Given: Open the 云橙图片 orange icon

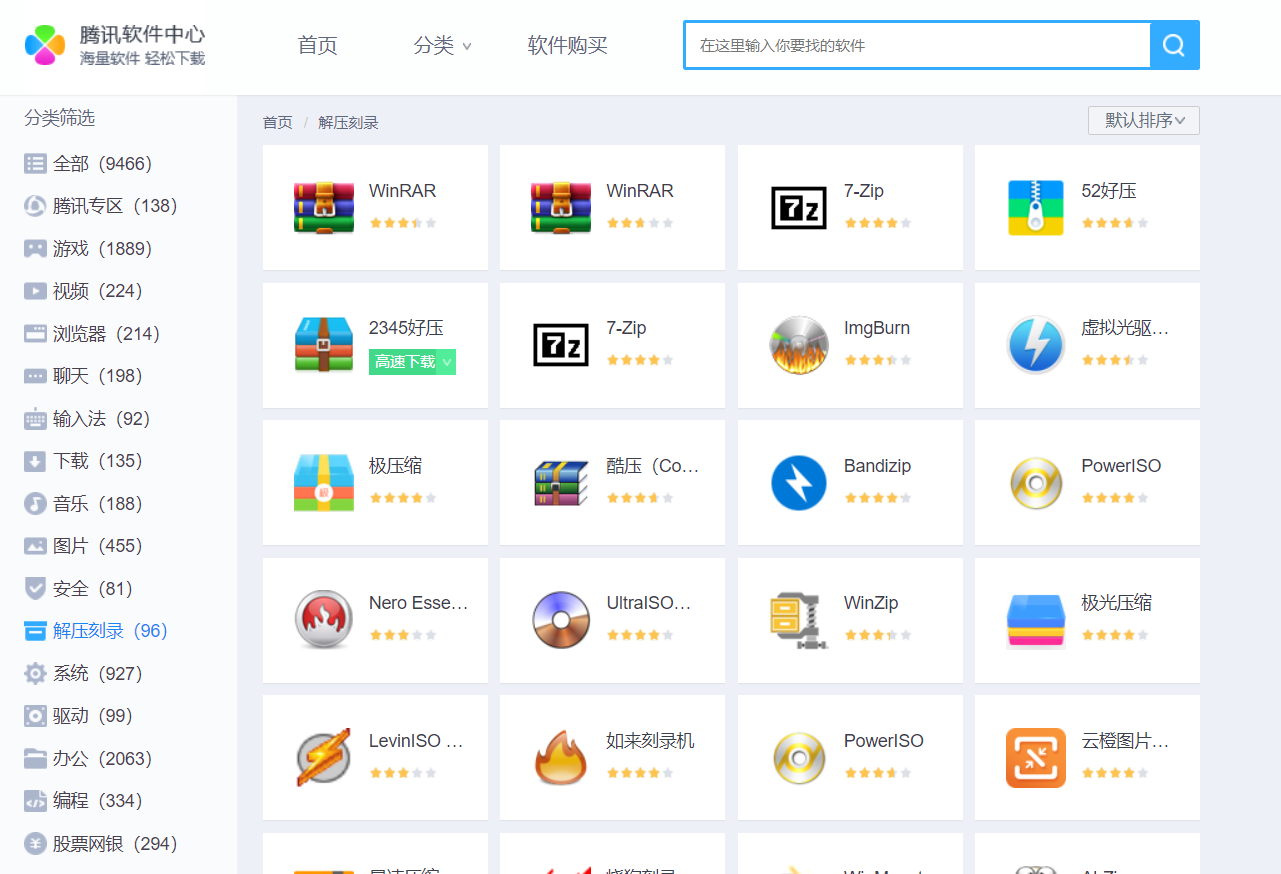Looking at the screenshot, I should (x=1036, y=758).
